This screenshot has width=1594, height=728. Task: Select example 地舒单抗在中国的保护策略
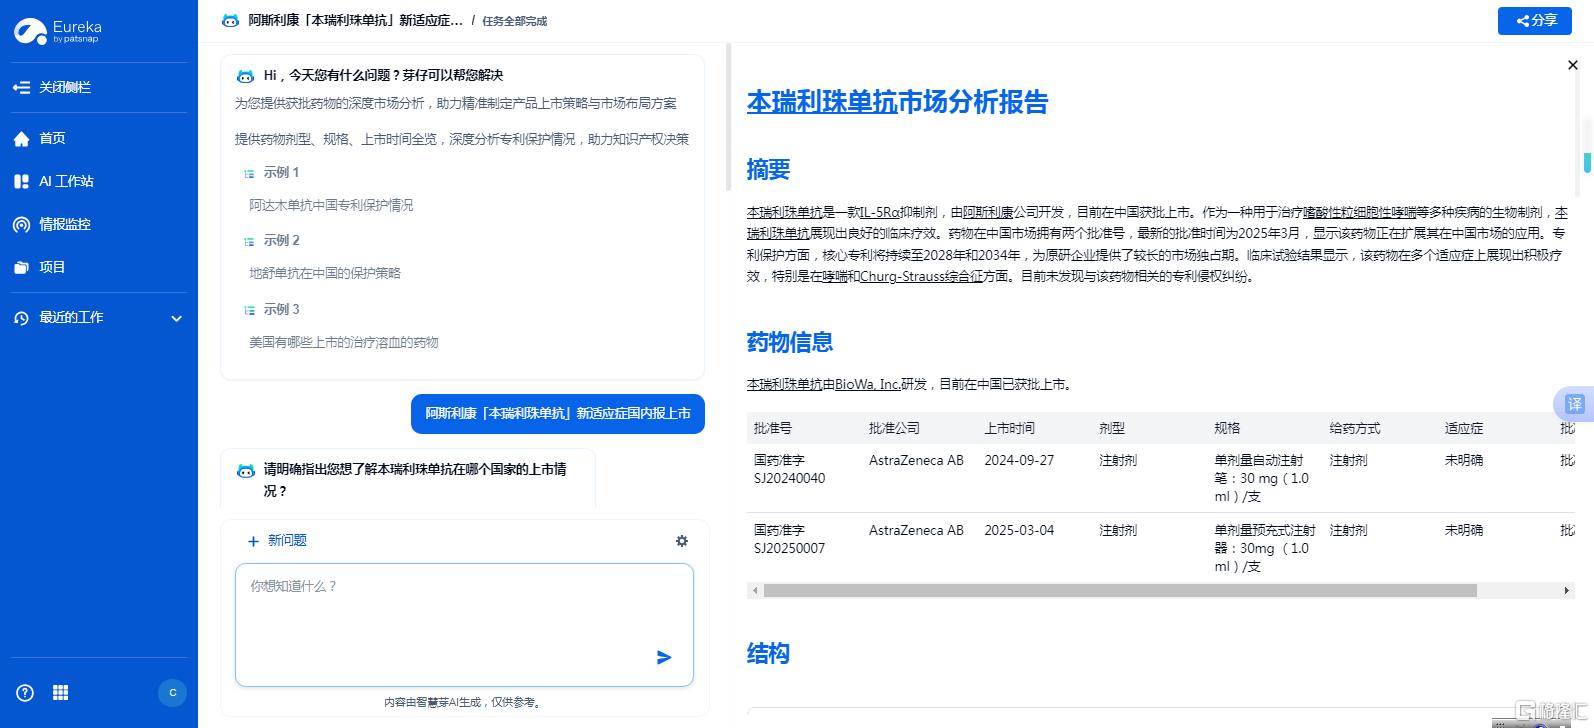tap(325, 273)
